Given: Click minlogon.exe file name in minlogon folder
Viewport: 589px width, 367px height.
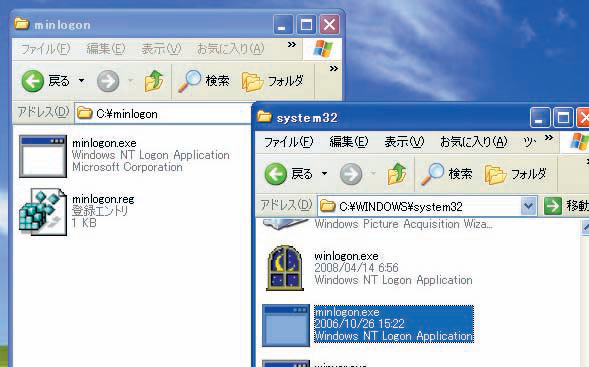Looking at the screenshot, I should 104,143.
